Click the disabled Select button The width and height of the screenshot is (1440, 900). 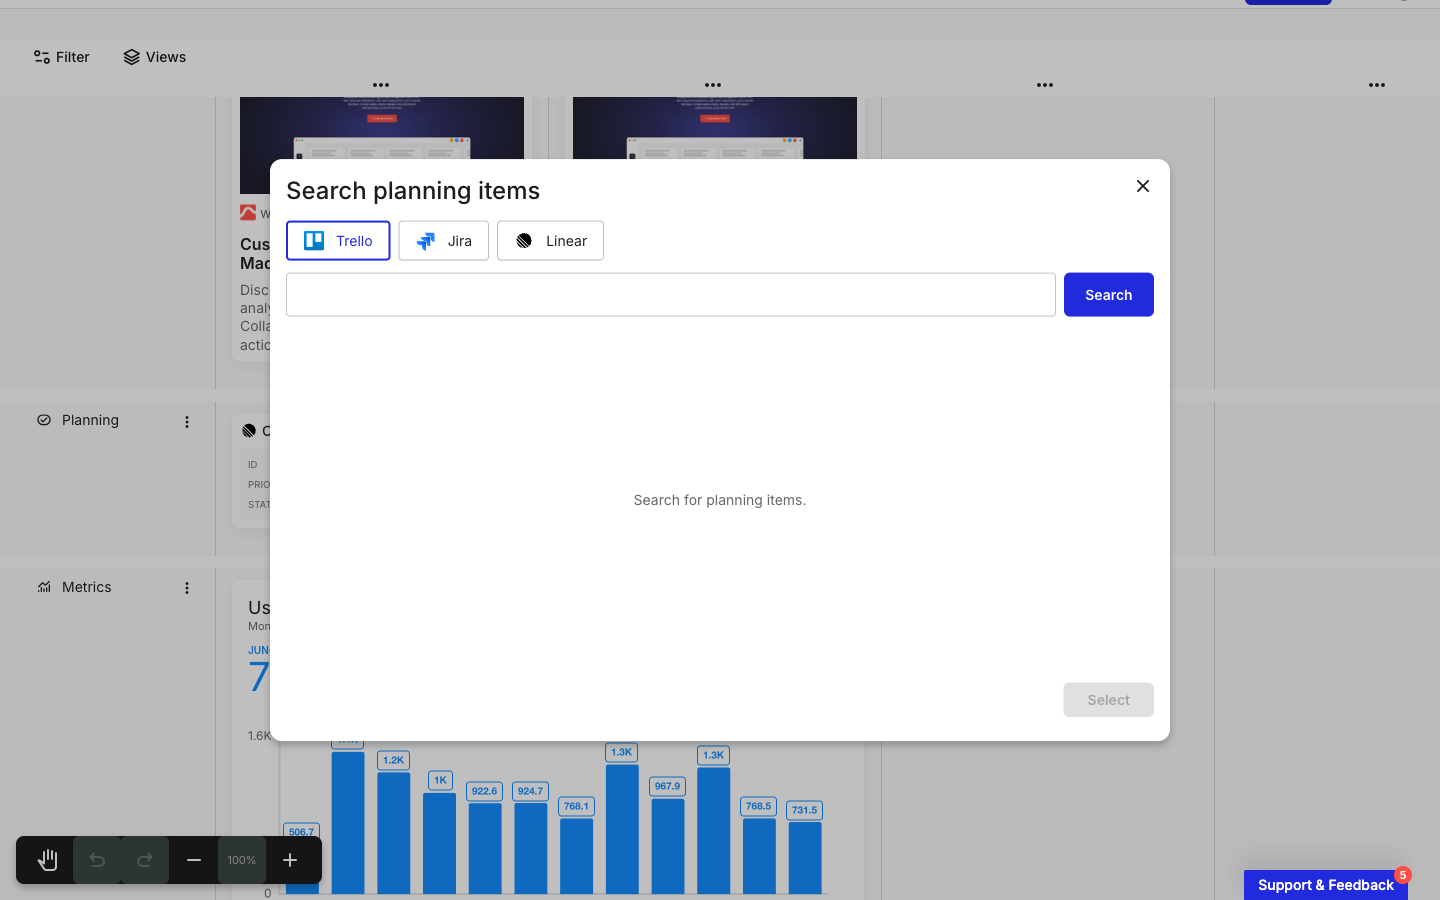pyautogui.click(x=1108, y=700)
